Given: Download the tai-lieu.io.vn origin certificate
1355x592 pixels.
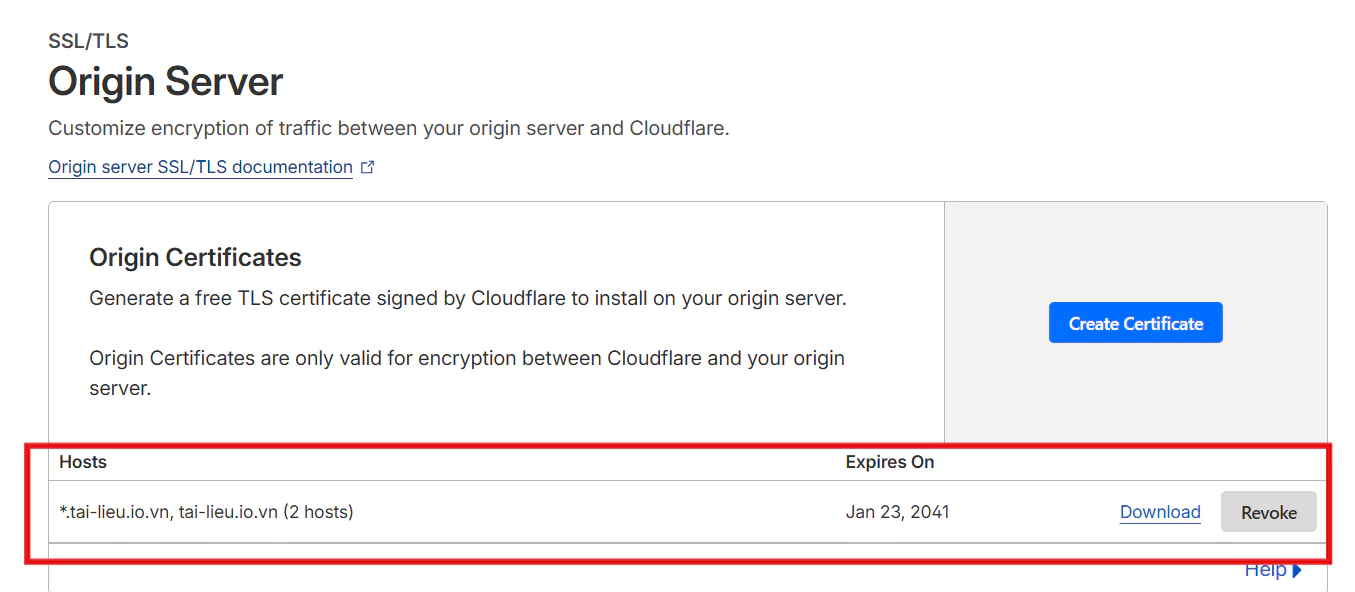Looking at the screenshot, I should [1159, 512].
